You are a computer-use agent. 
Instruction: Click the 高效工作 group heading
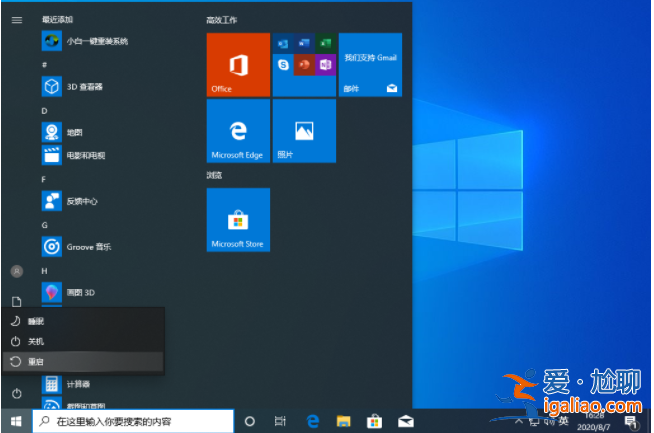pyautogui.click(x=221, y=20)
